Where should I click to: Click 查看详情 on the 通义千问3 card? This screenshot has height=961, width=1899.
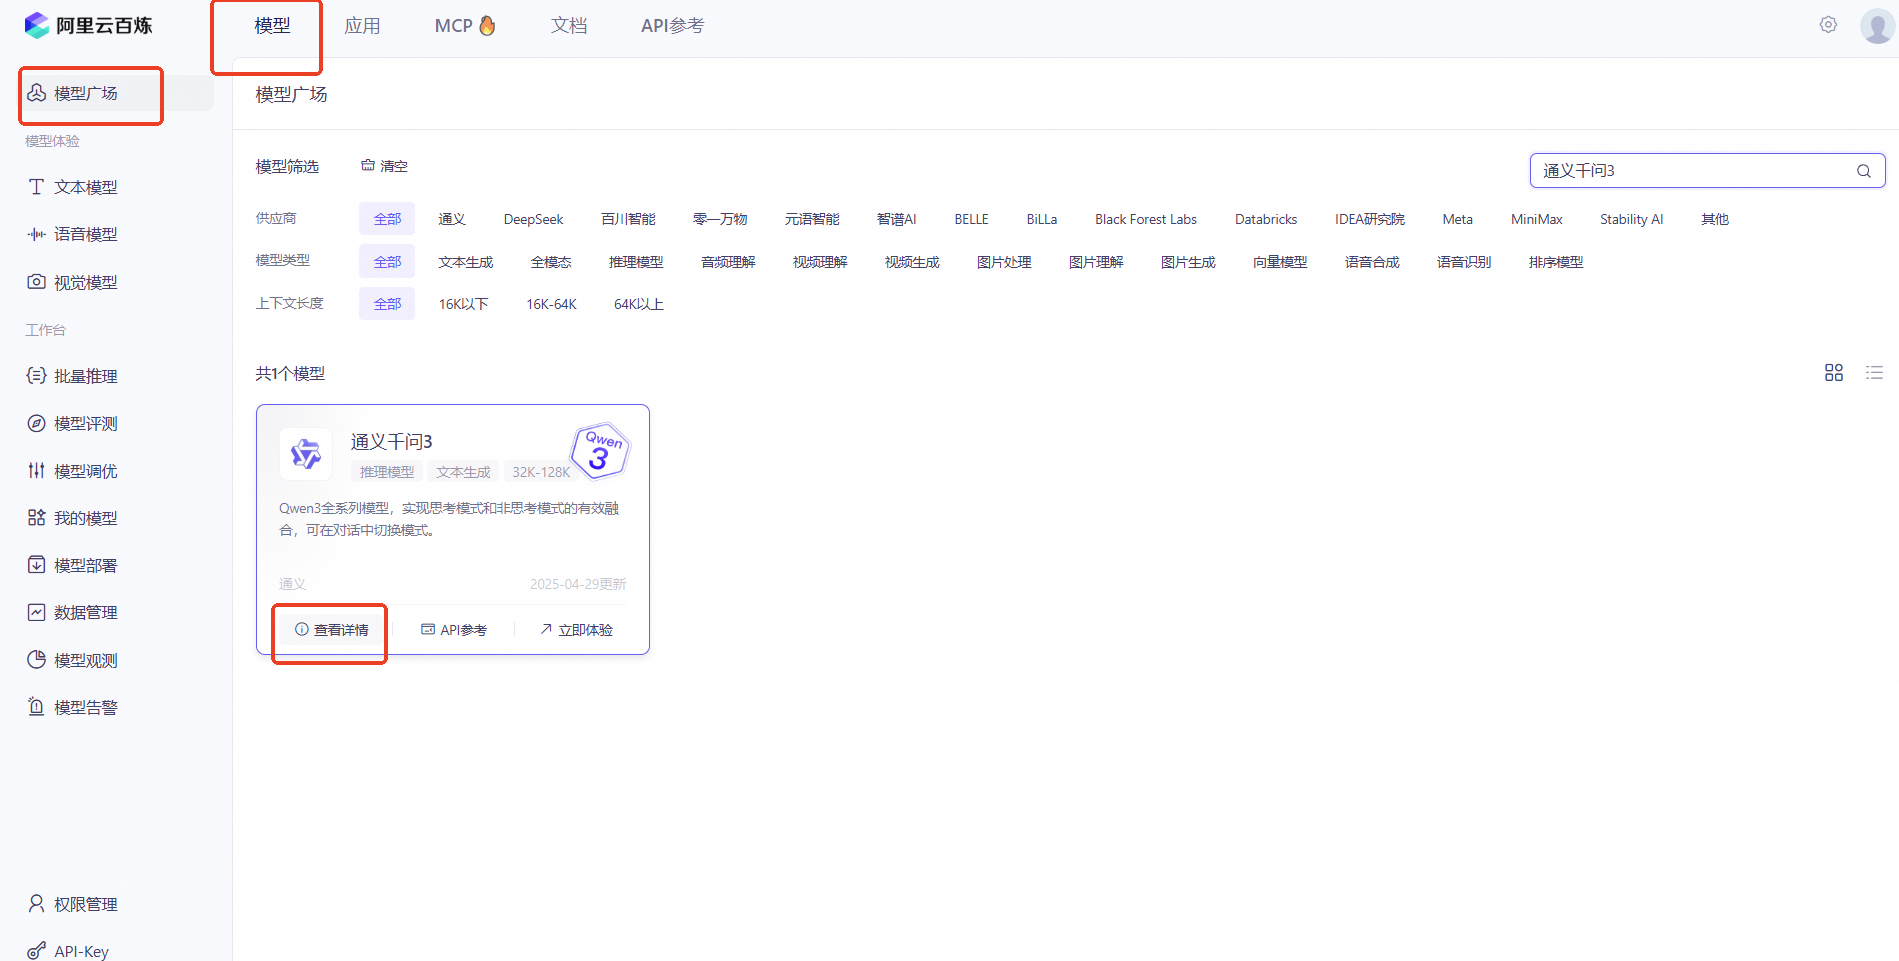pos(332,630)
